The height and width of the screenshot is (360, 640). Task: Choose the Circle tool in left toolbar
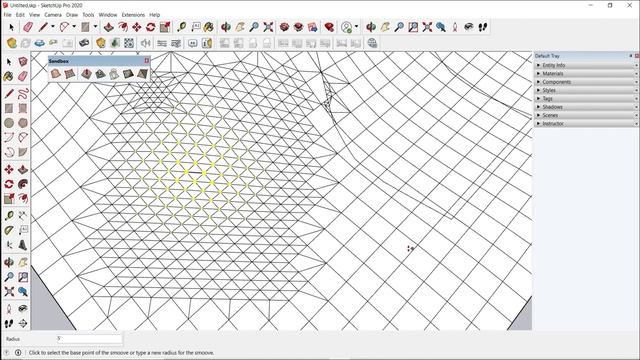[x=9, y=122]
